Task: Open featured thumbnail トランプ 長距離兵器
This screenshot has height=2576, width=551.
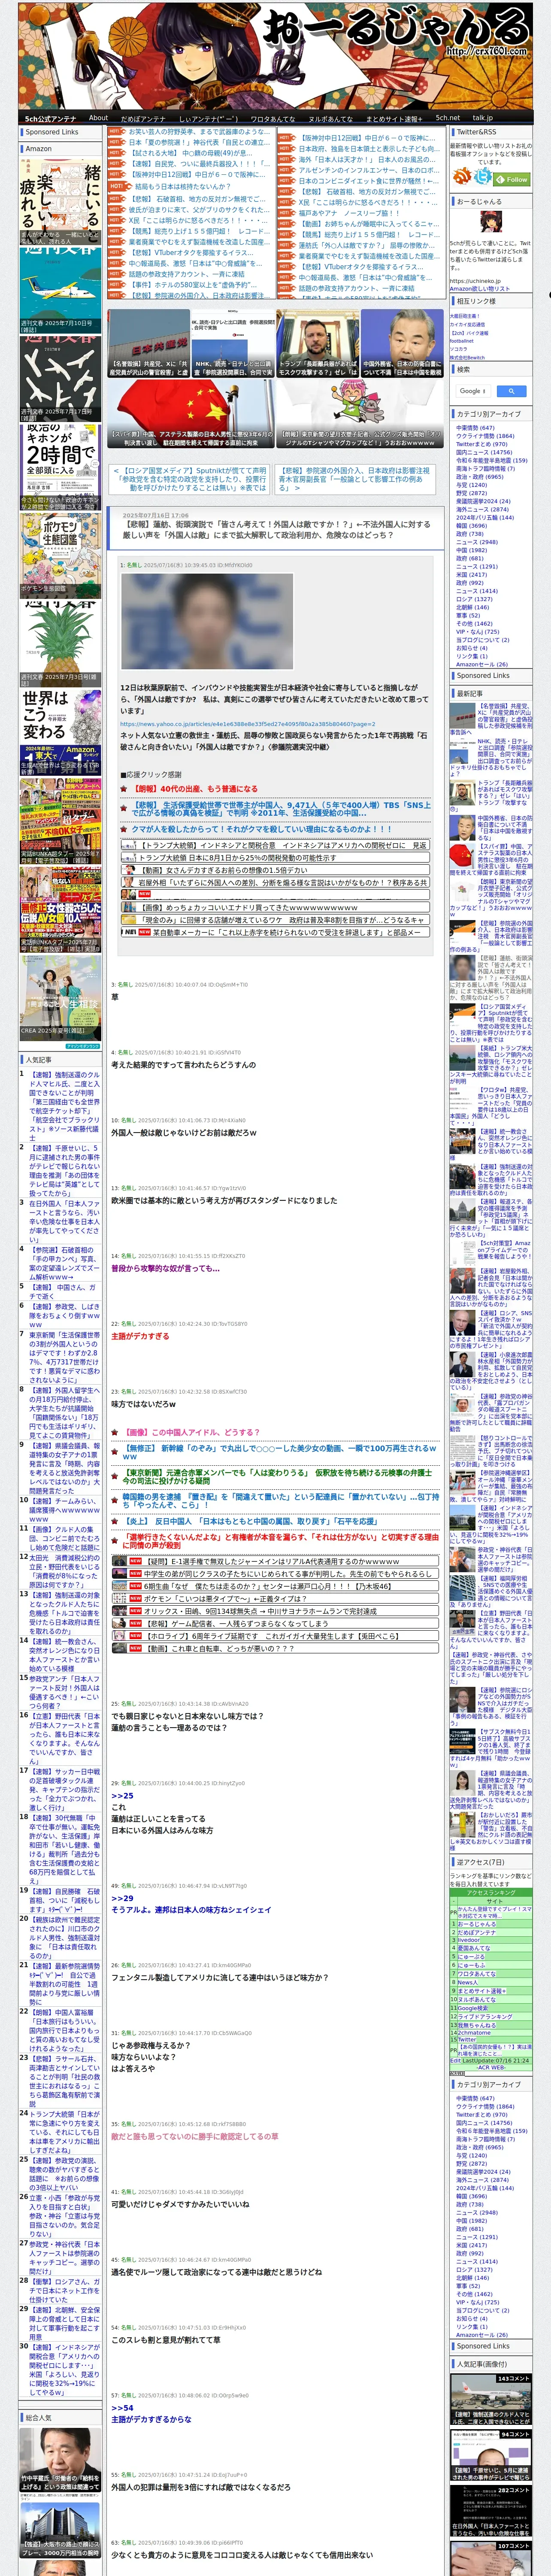Action: [x=317, y=344]
